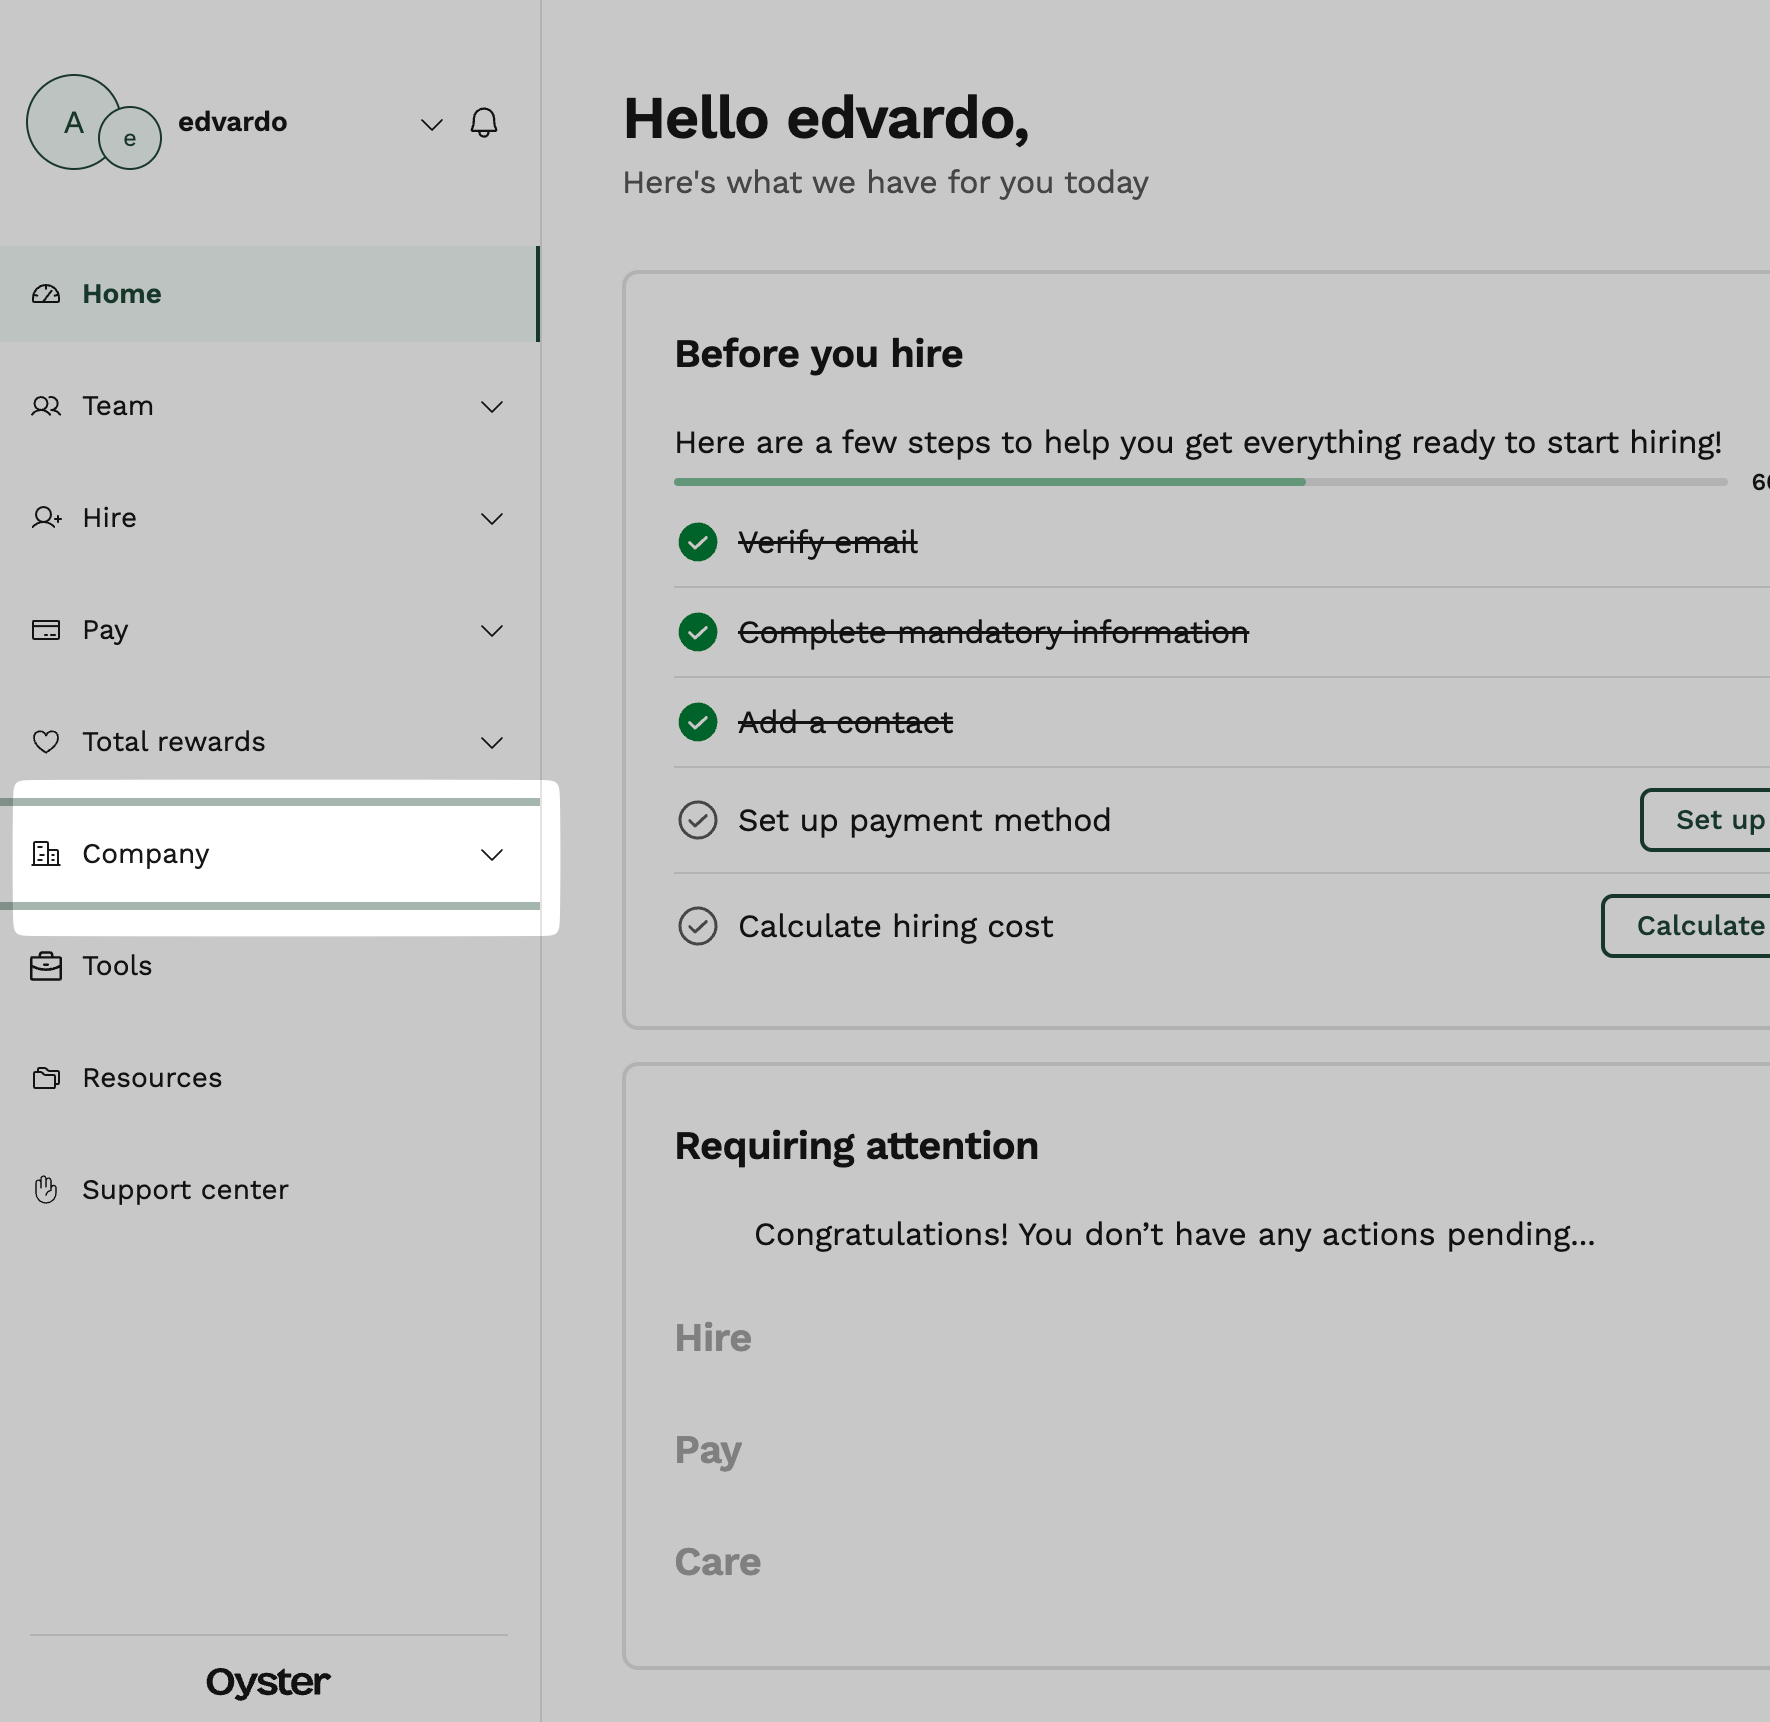
Task: Open Resources in the sidebar
Action: click(152, 1078)
